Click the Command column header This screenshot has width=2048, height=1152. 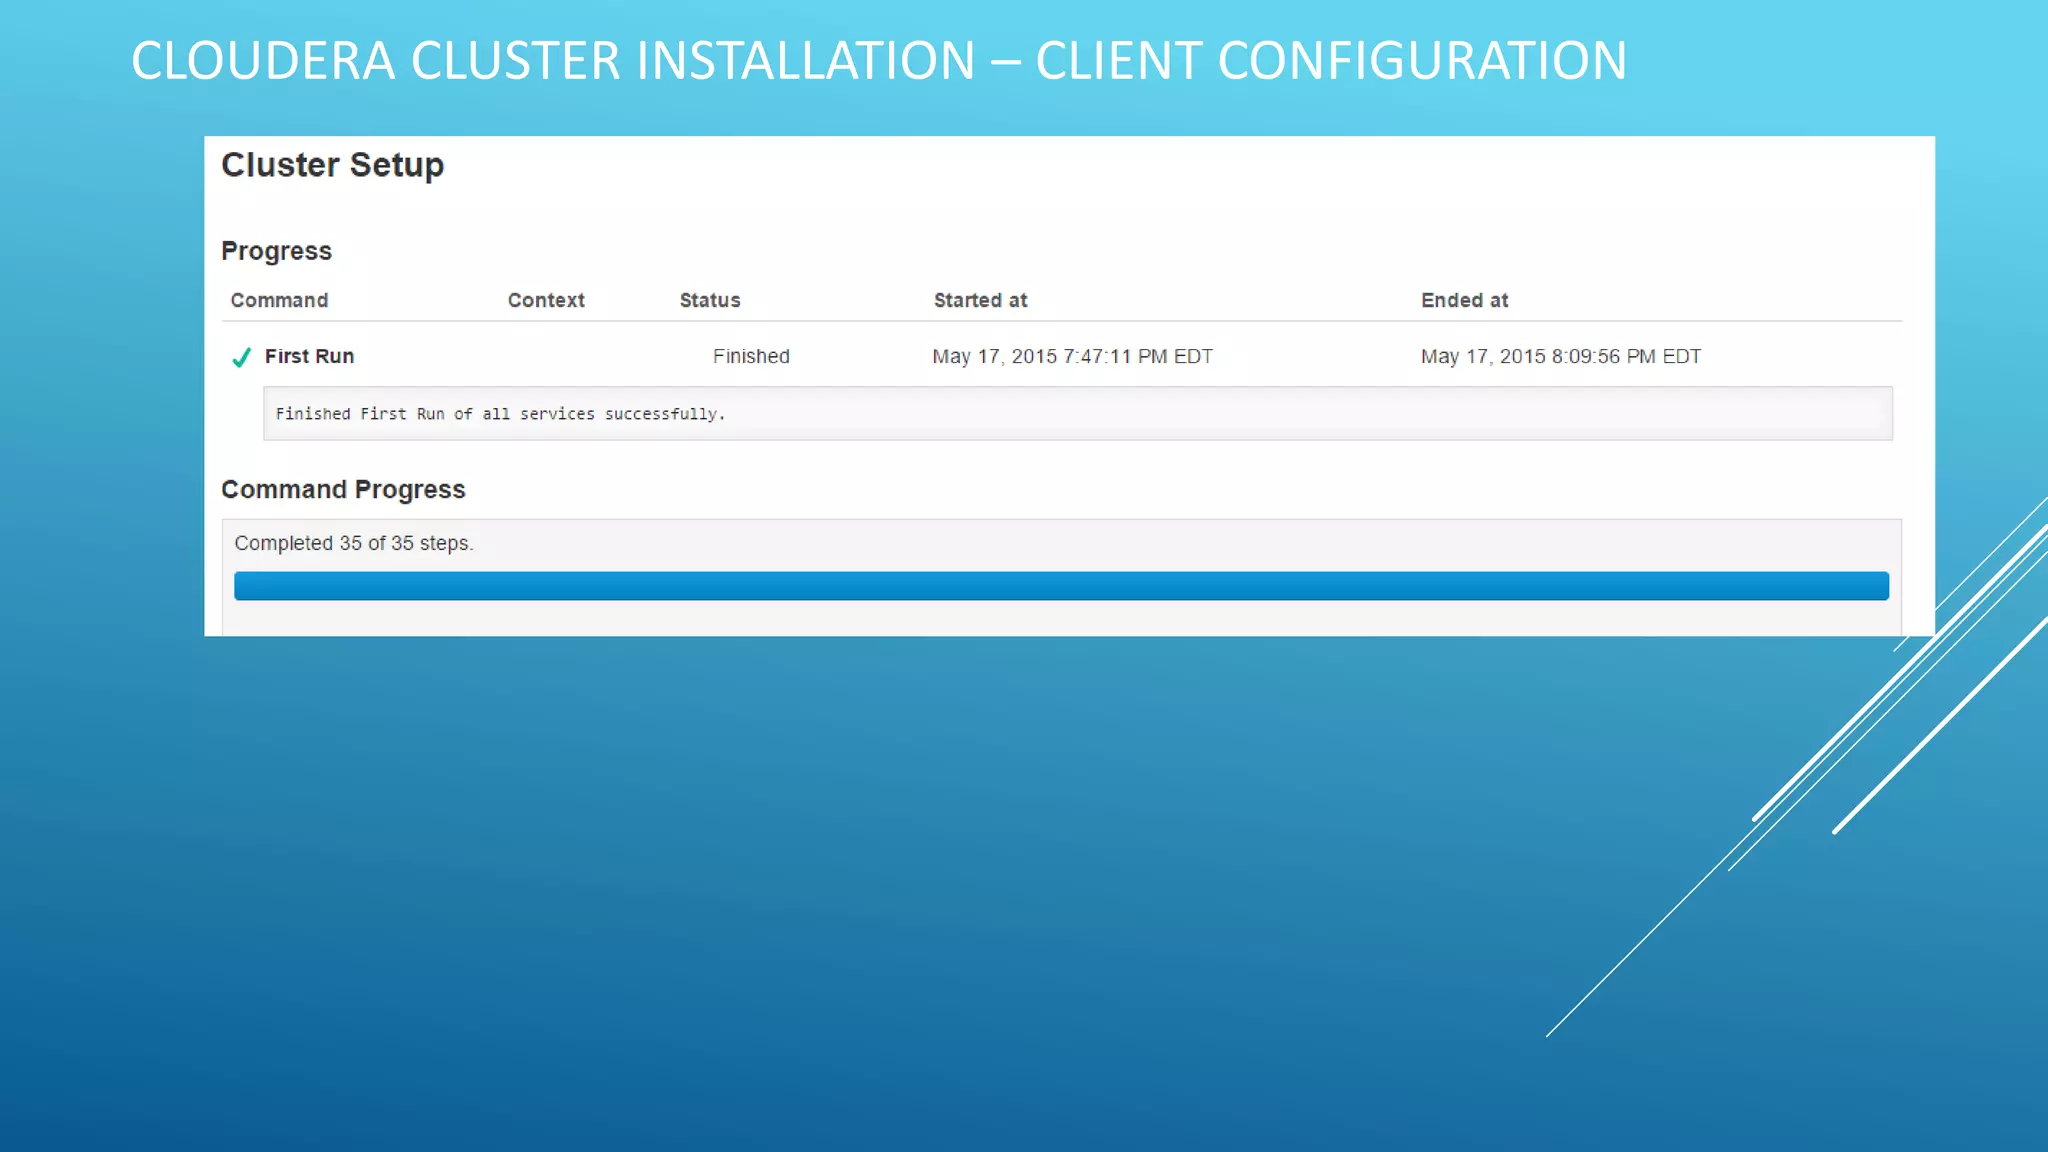click(x=279, y=300)
